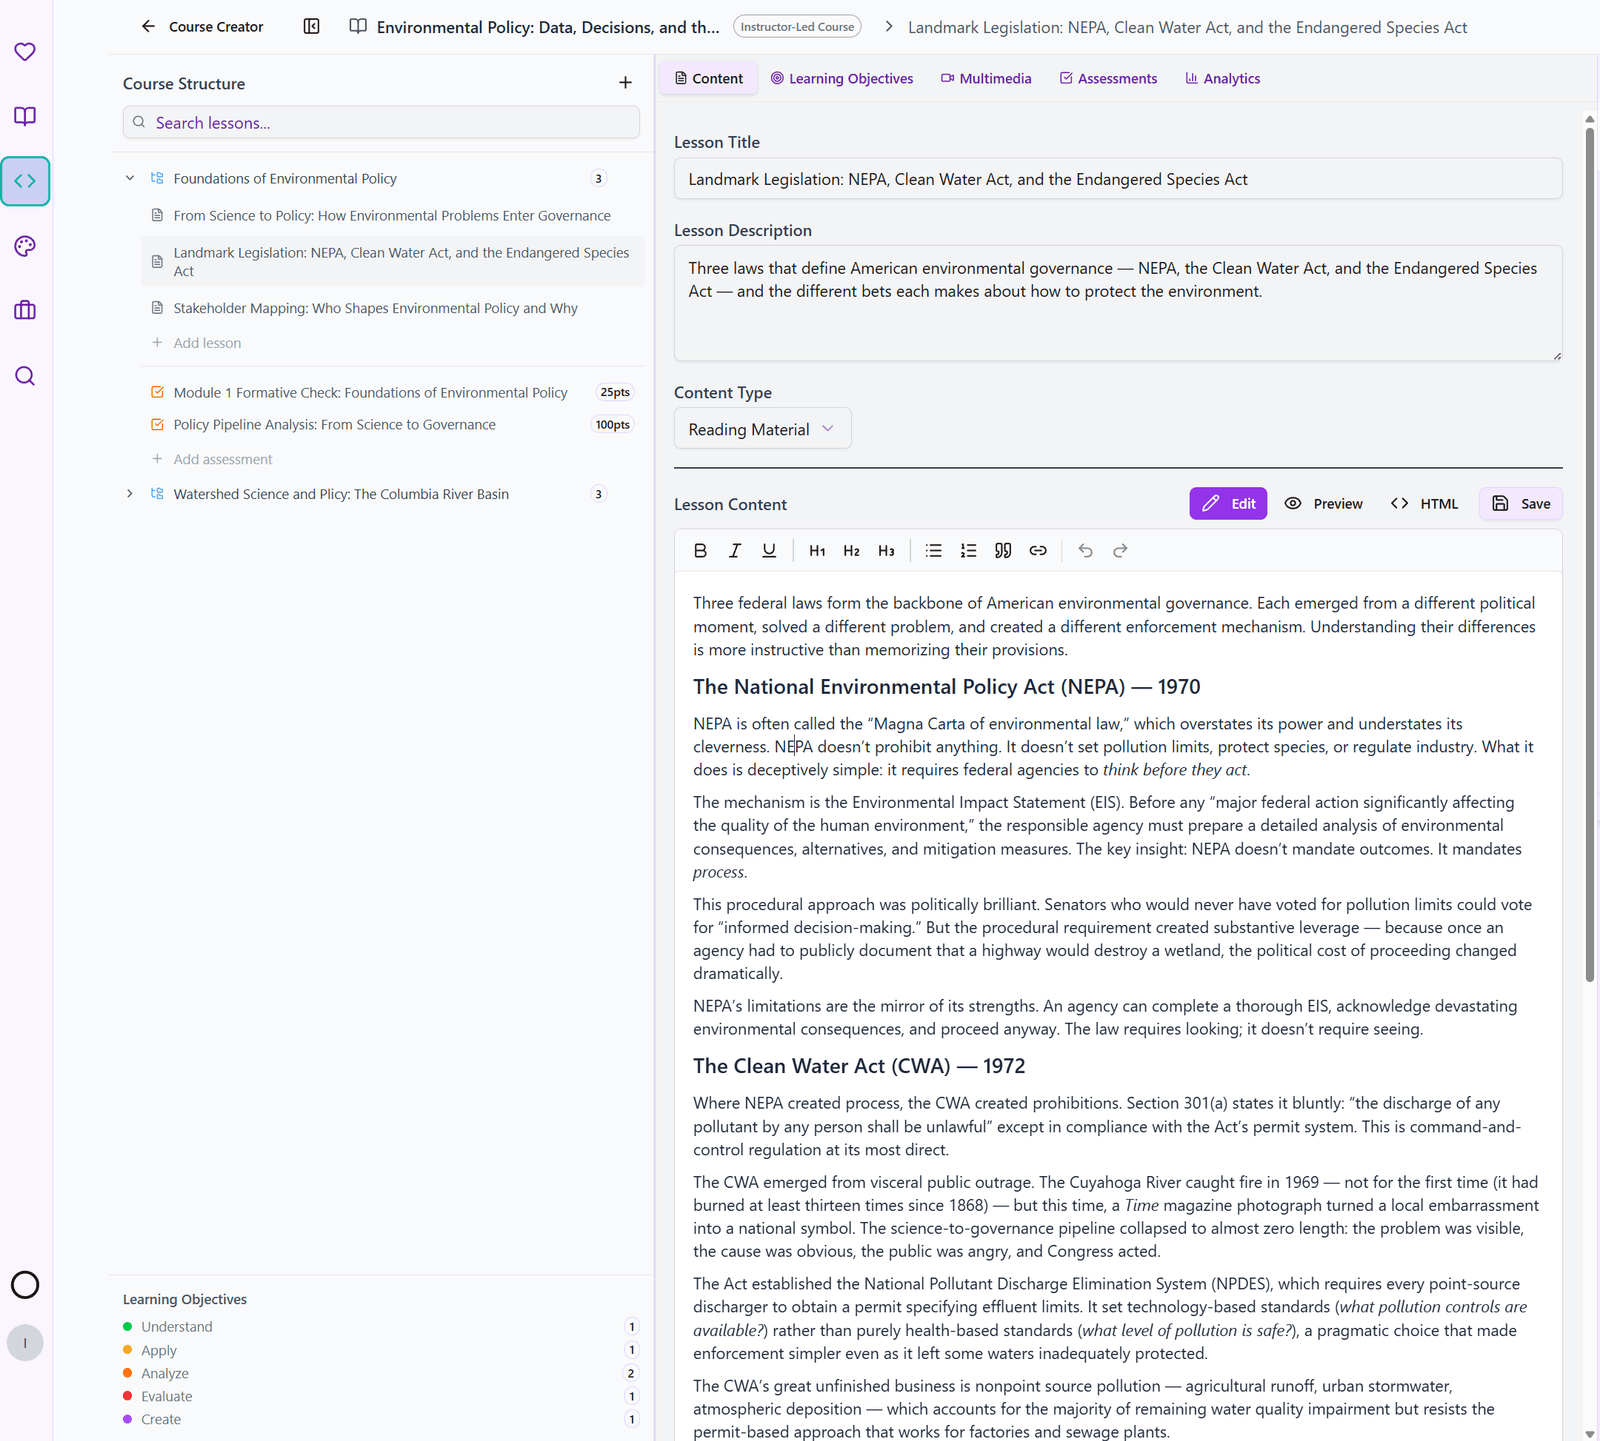This screenshot has width=1600, height=1441.
Task: Select the Apply learning objective
Action: (x=159, y=1350)
